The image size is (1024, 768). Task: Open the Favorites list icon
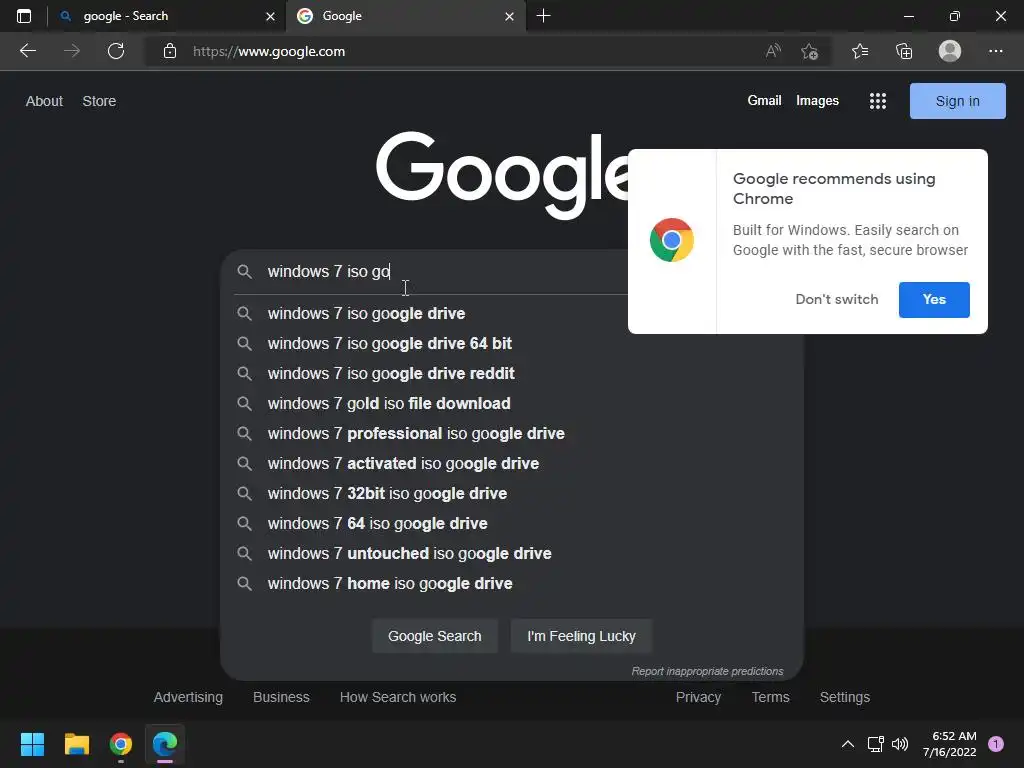tap(860, 51)
